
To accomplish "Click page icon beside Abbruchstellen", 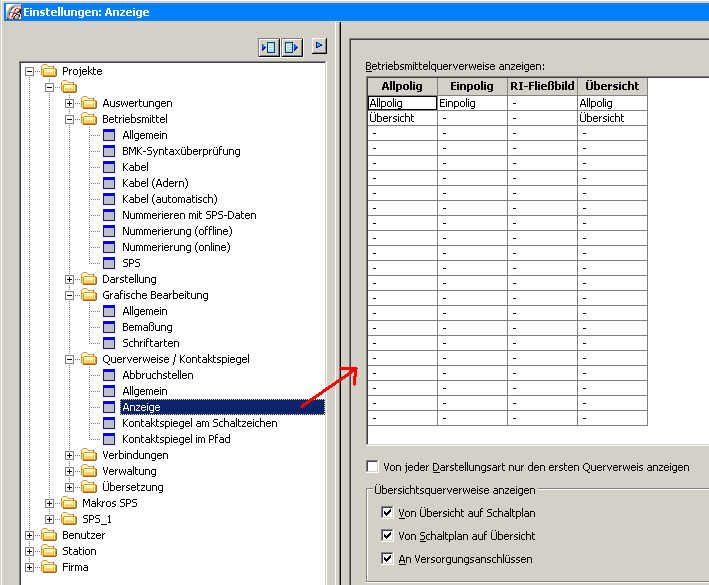I will (109, 375).
